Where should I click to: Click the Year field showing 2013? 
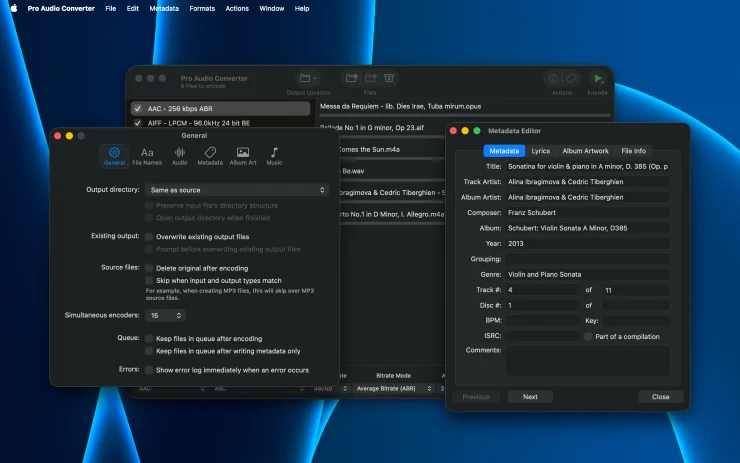(588, 244)
